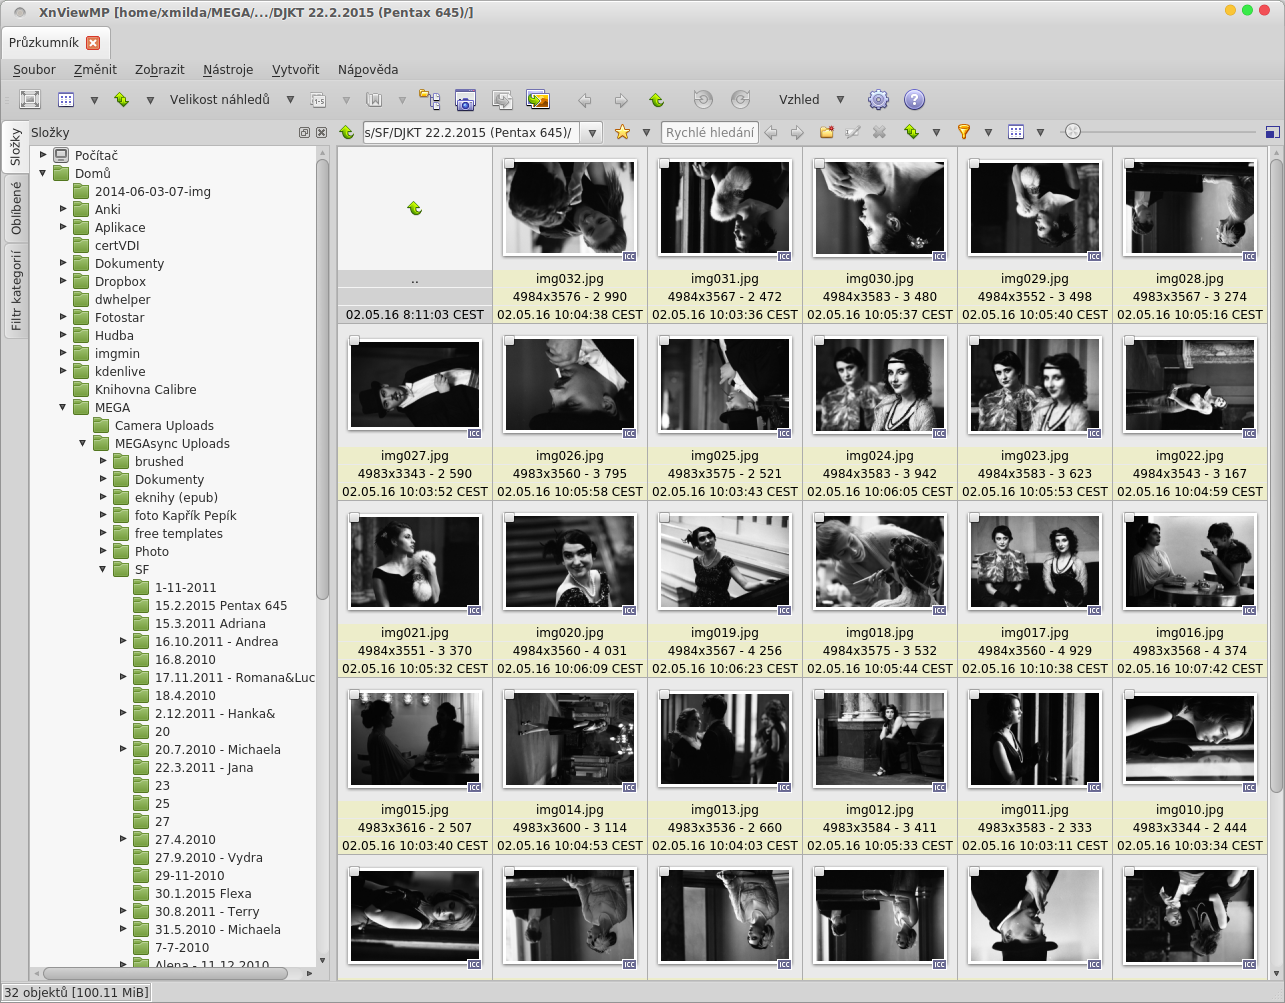Click the camera capture icon in toolbar
Viewport: 1285px width, 1003px height.
click(466, 100)
